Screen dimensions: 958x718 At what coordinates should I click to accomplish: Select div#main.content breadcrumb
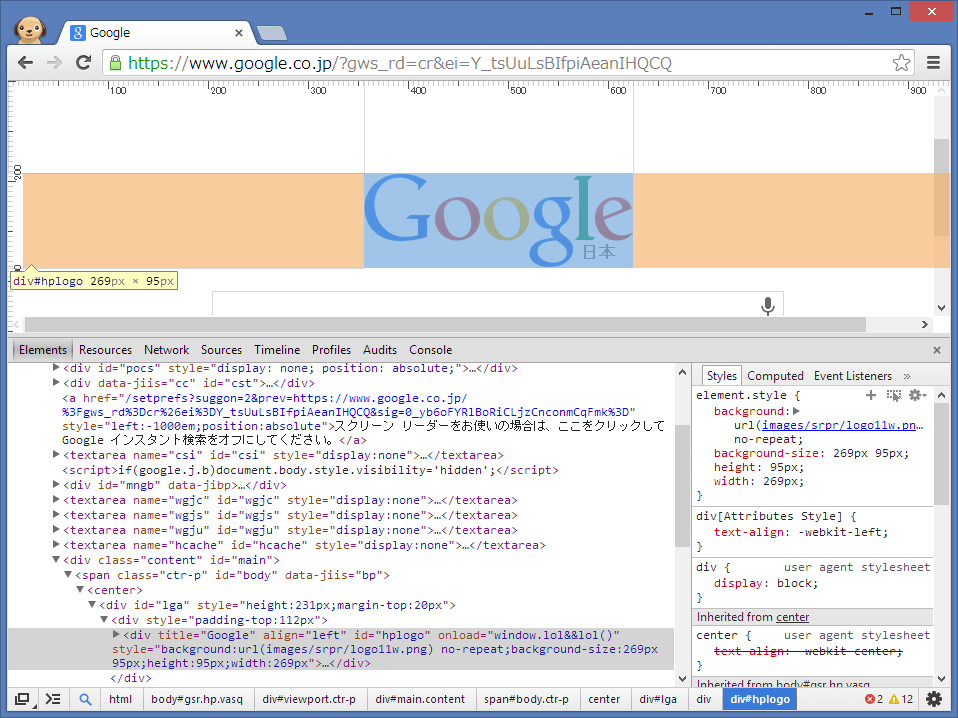pyautogui.click(x=420, y=699)
